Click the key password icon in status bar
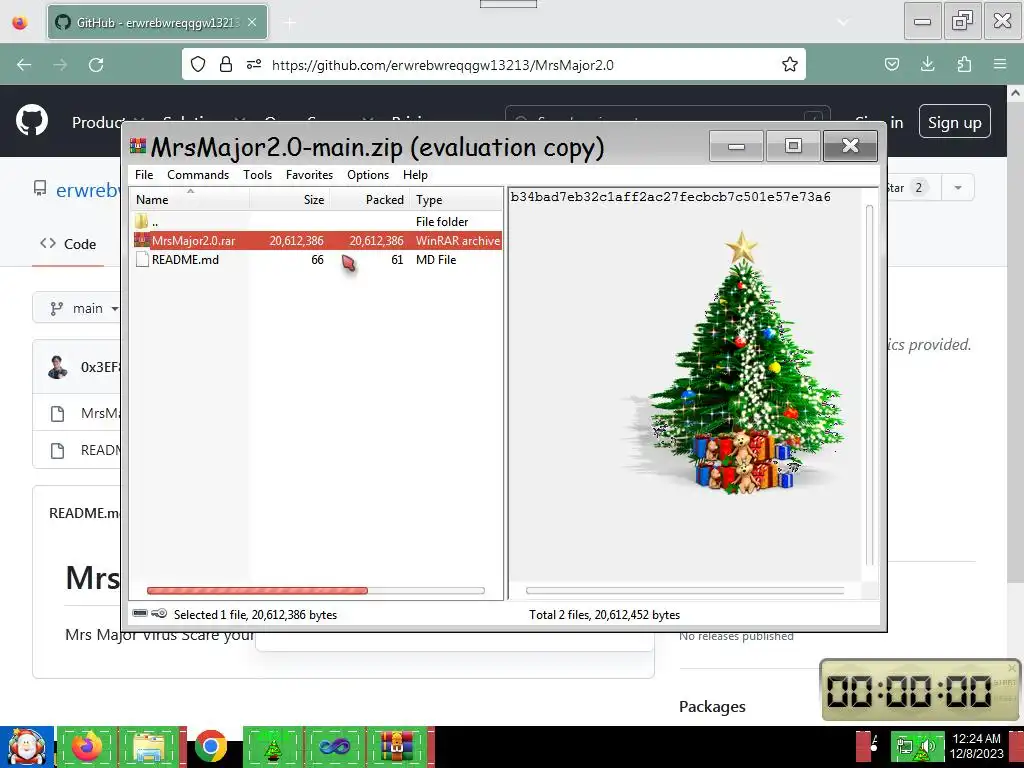This screenshot has height=768, width=1024. (159, 613)
